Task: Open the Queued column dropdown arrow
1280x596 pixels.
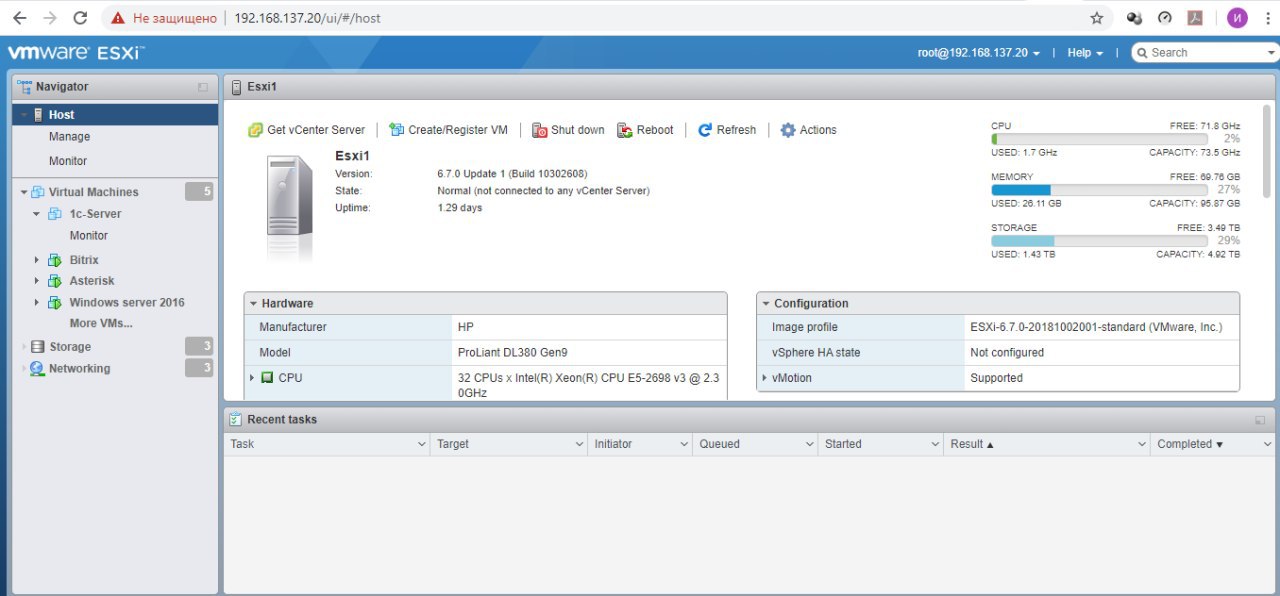Action: coord(810,444)
